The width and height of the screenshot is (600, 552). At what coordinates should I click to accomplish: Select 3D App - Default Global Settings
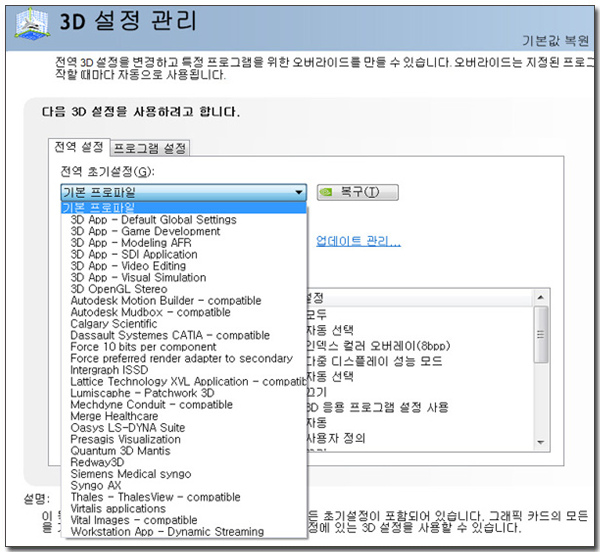point(153,220)
